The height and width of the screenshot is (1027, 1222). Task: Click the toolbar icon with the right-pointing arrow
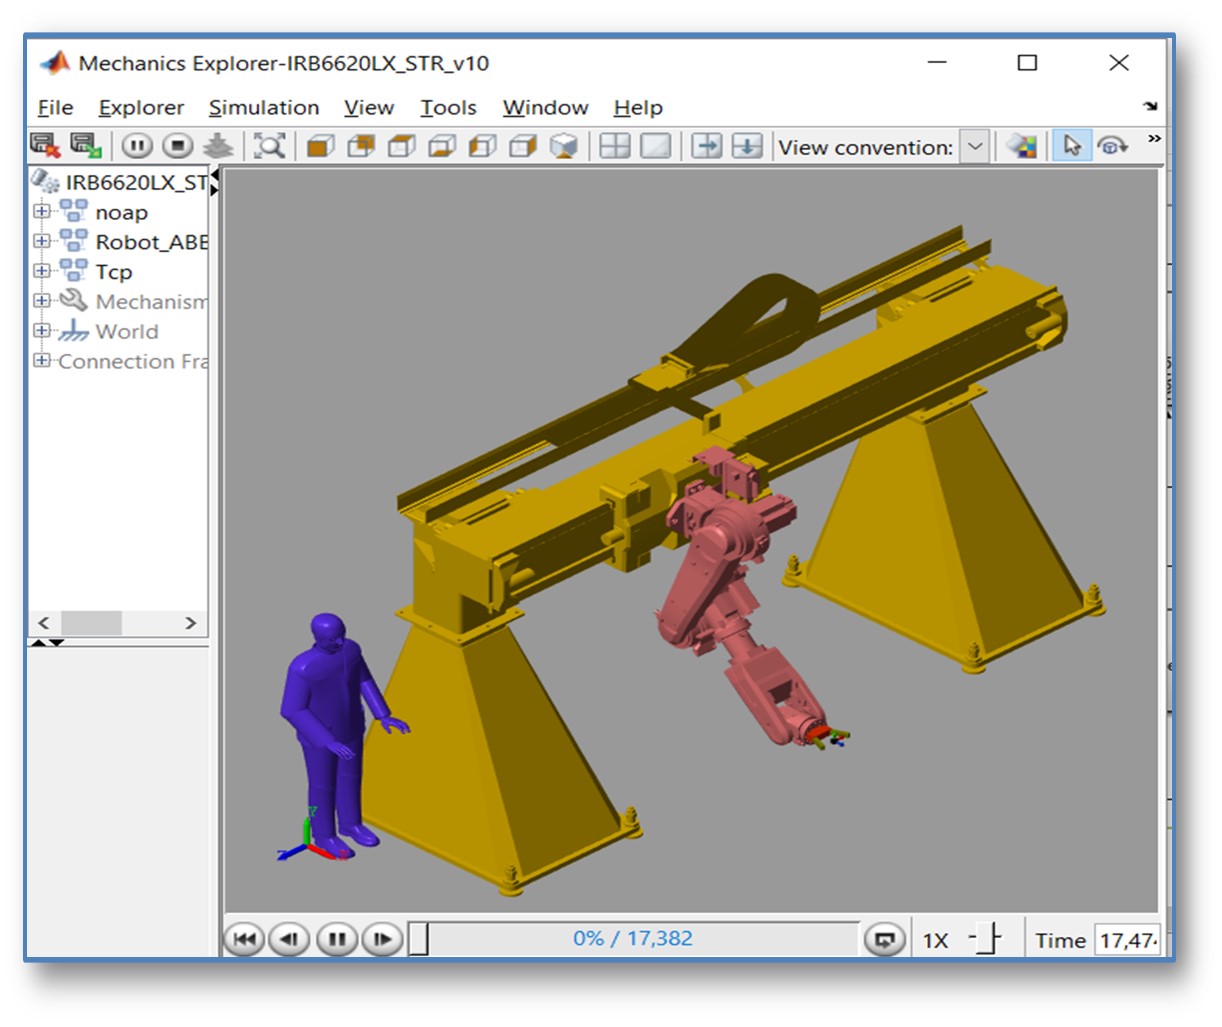tap(707, 146)
